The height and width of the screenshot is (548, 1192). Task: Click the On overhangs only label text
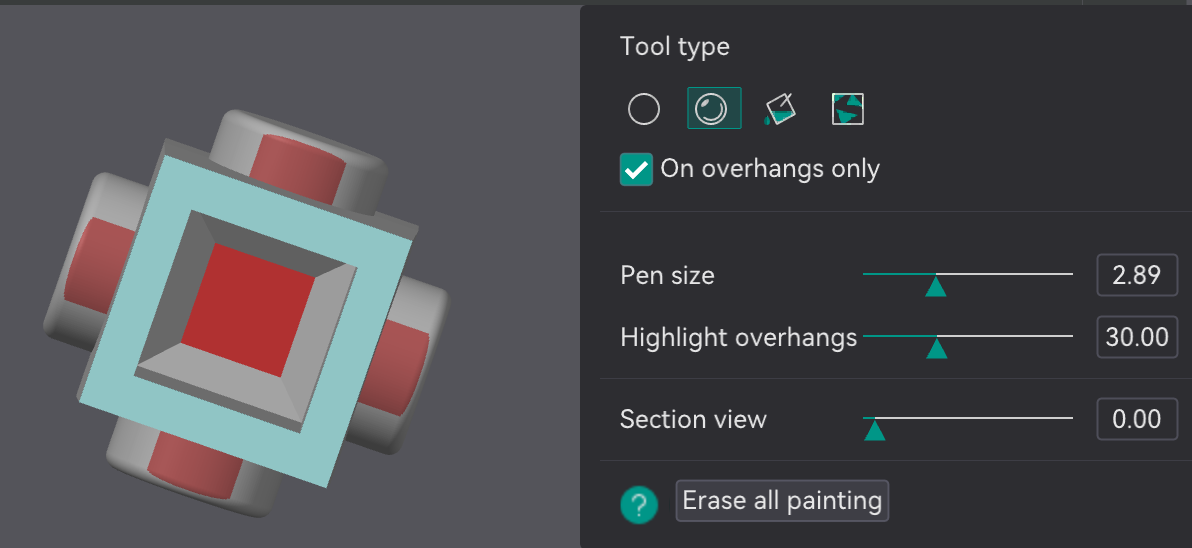pos(770,169)
